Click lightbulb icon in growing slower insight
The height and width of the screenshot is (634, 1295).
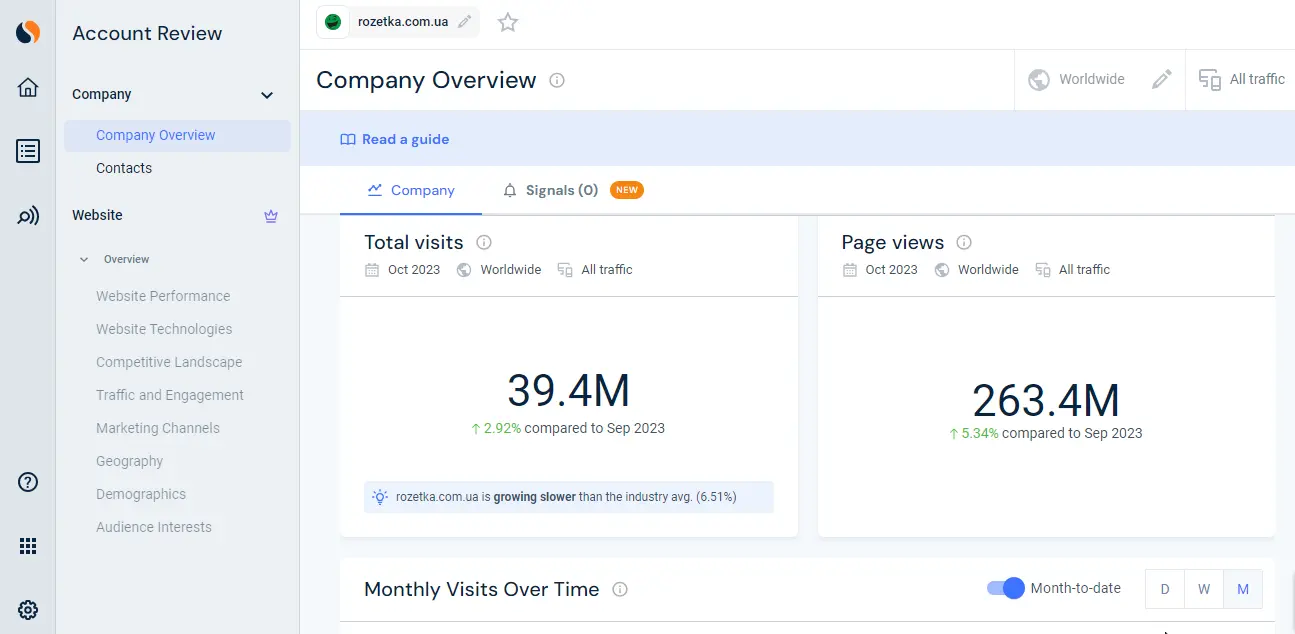(380, 496)
